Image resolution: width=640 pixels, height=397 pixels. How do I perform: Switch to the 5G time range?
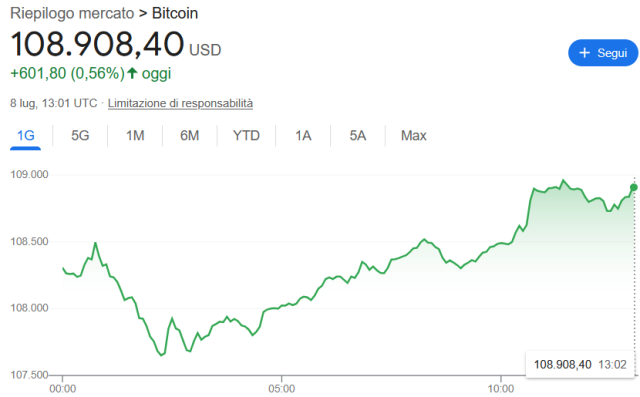(x=80, y=135)
